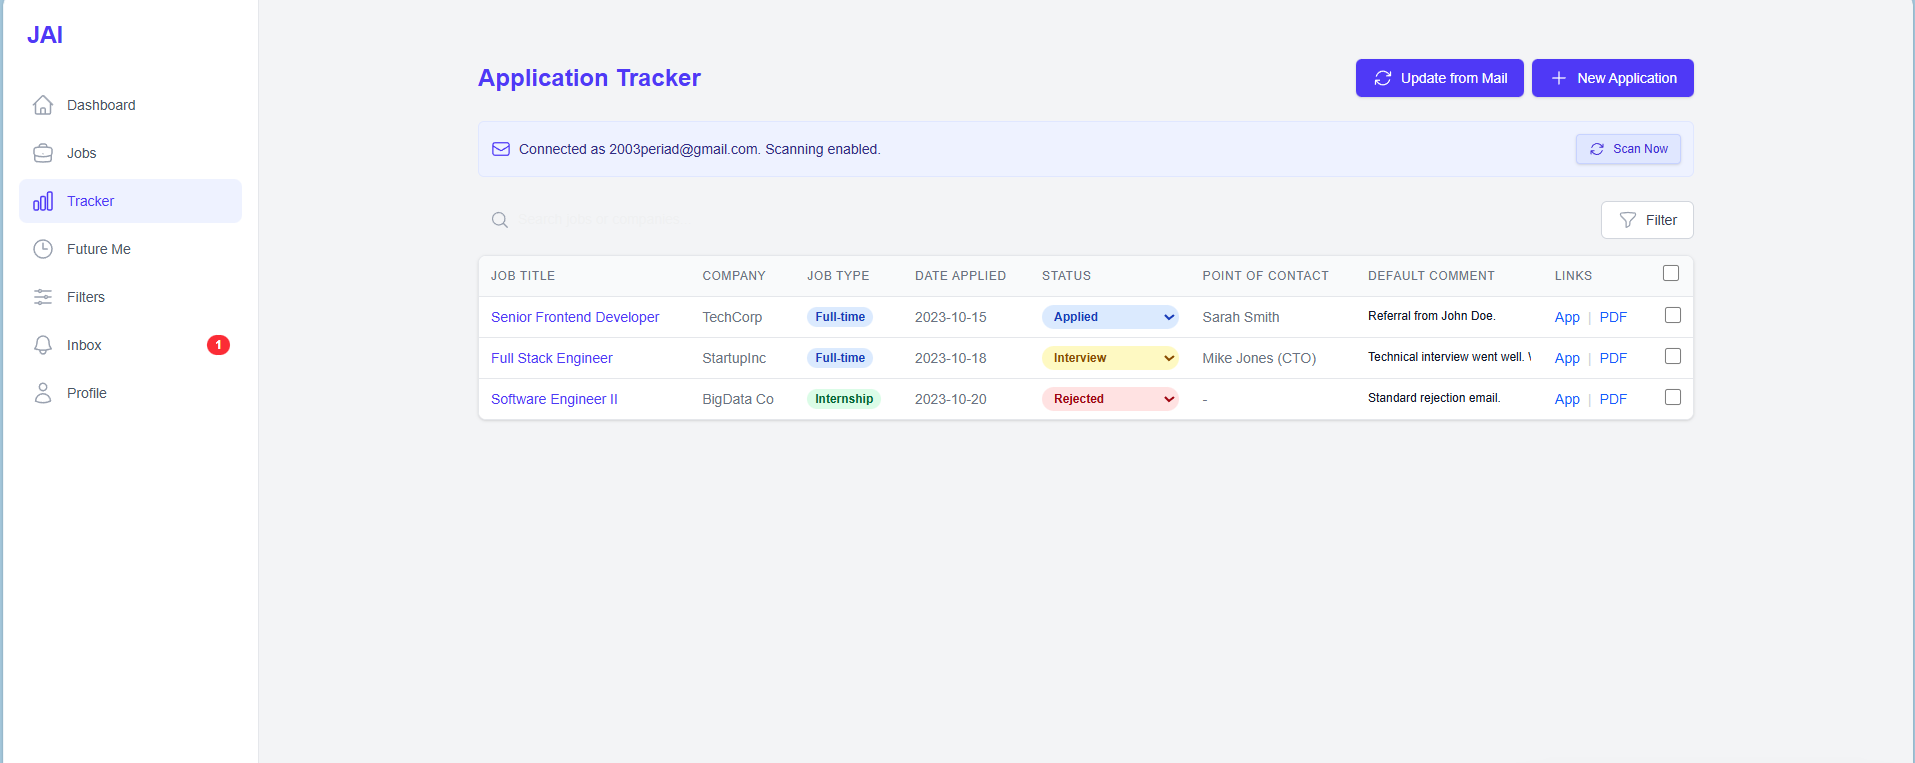
Task: Toggle the select-all checkbox in table header
Action: (1671, 273)
